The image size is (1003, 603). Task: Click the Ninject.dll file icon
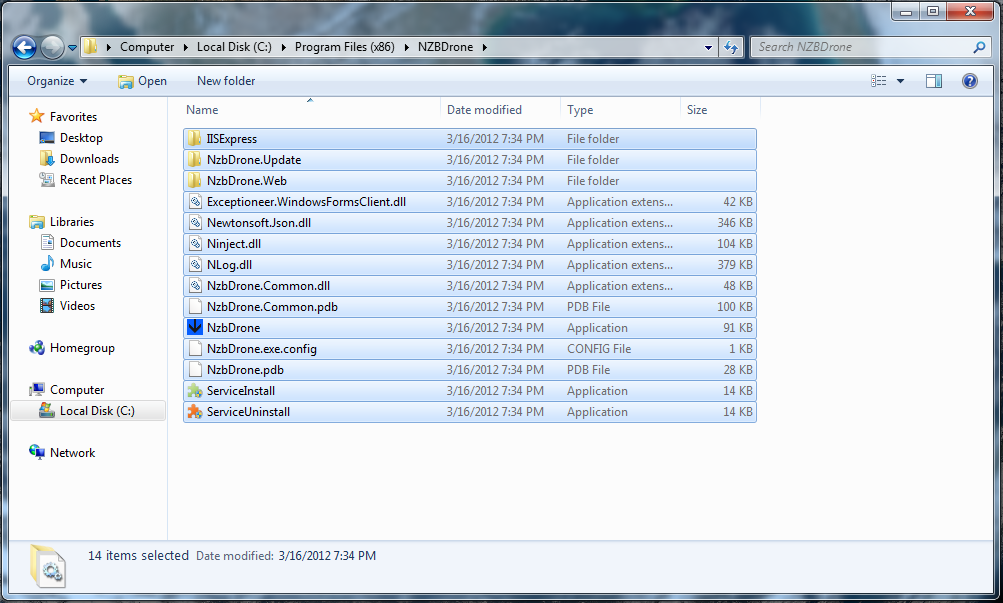[x=195, y=244]
